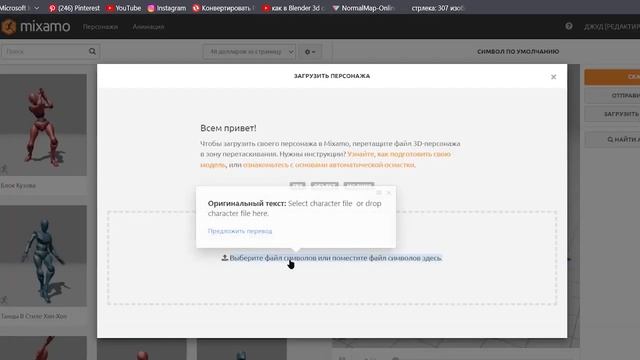Open the NormalMap-Online bookmark
Viewport: 640px width, 360px height.
click(363, 8)
